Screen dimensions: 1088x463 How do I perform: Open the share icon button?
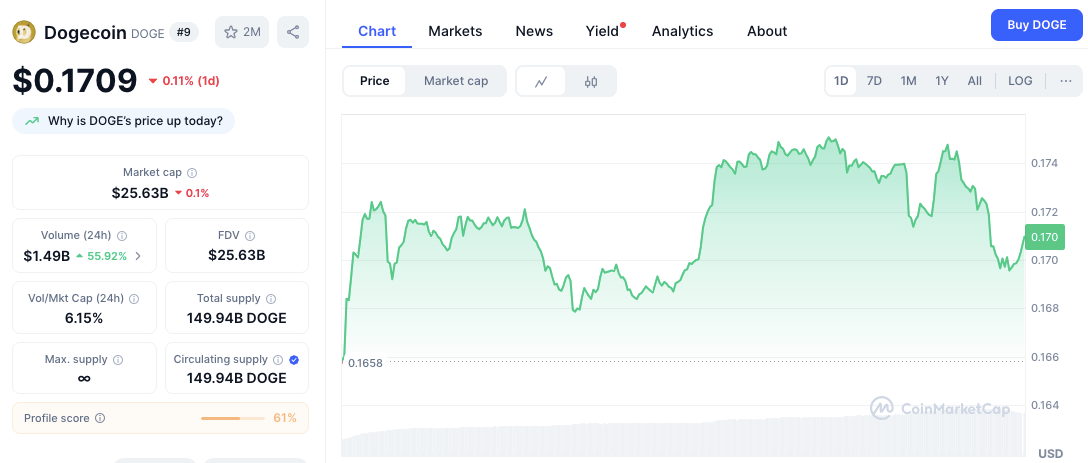[x=293, y=32]
